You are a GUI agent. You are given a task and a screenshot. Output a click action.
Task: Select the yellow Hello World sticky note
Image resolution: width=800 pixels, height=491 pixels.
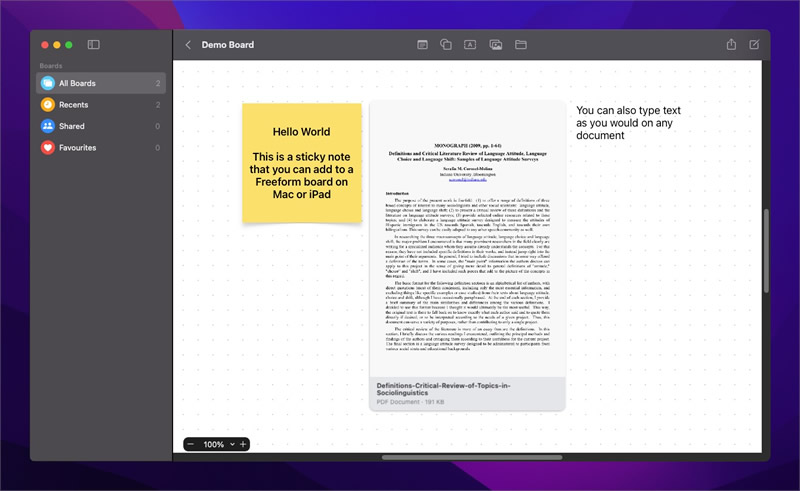[302, 163]
